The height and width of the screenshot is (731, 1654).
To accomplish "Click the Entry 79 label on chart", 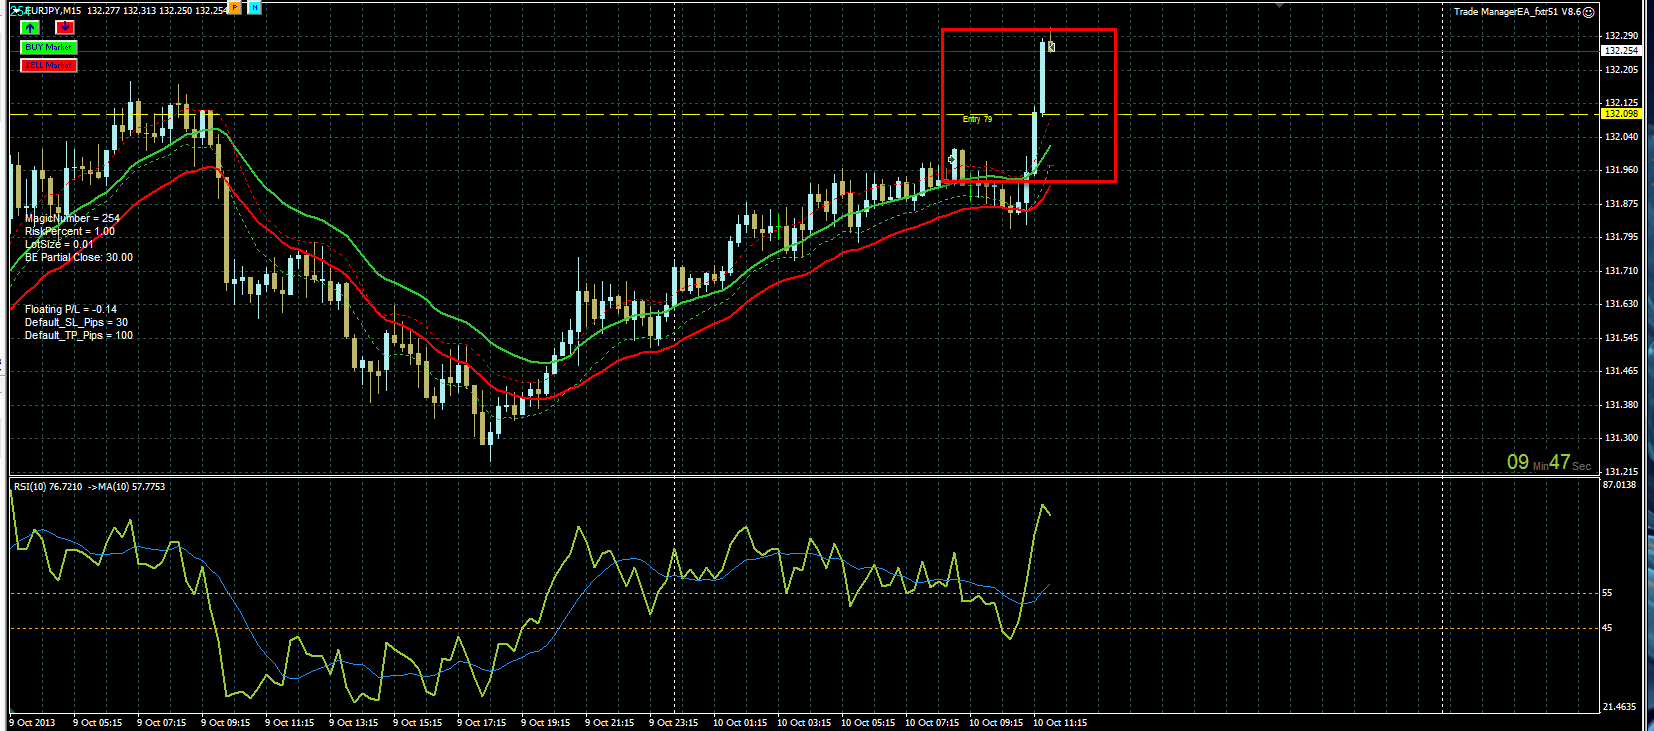I will tap(978, 119).
